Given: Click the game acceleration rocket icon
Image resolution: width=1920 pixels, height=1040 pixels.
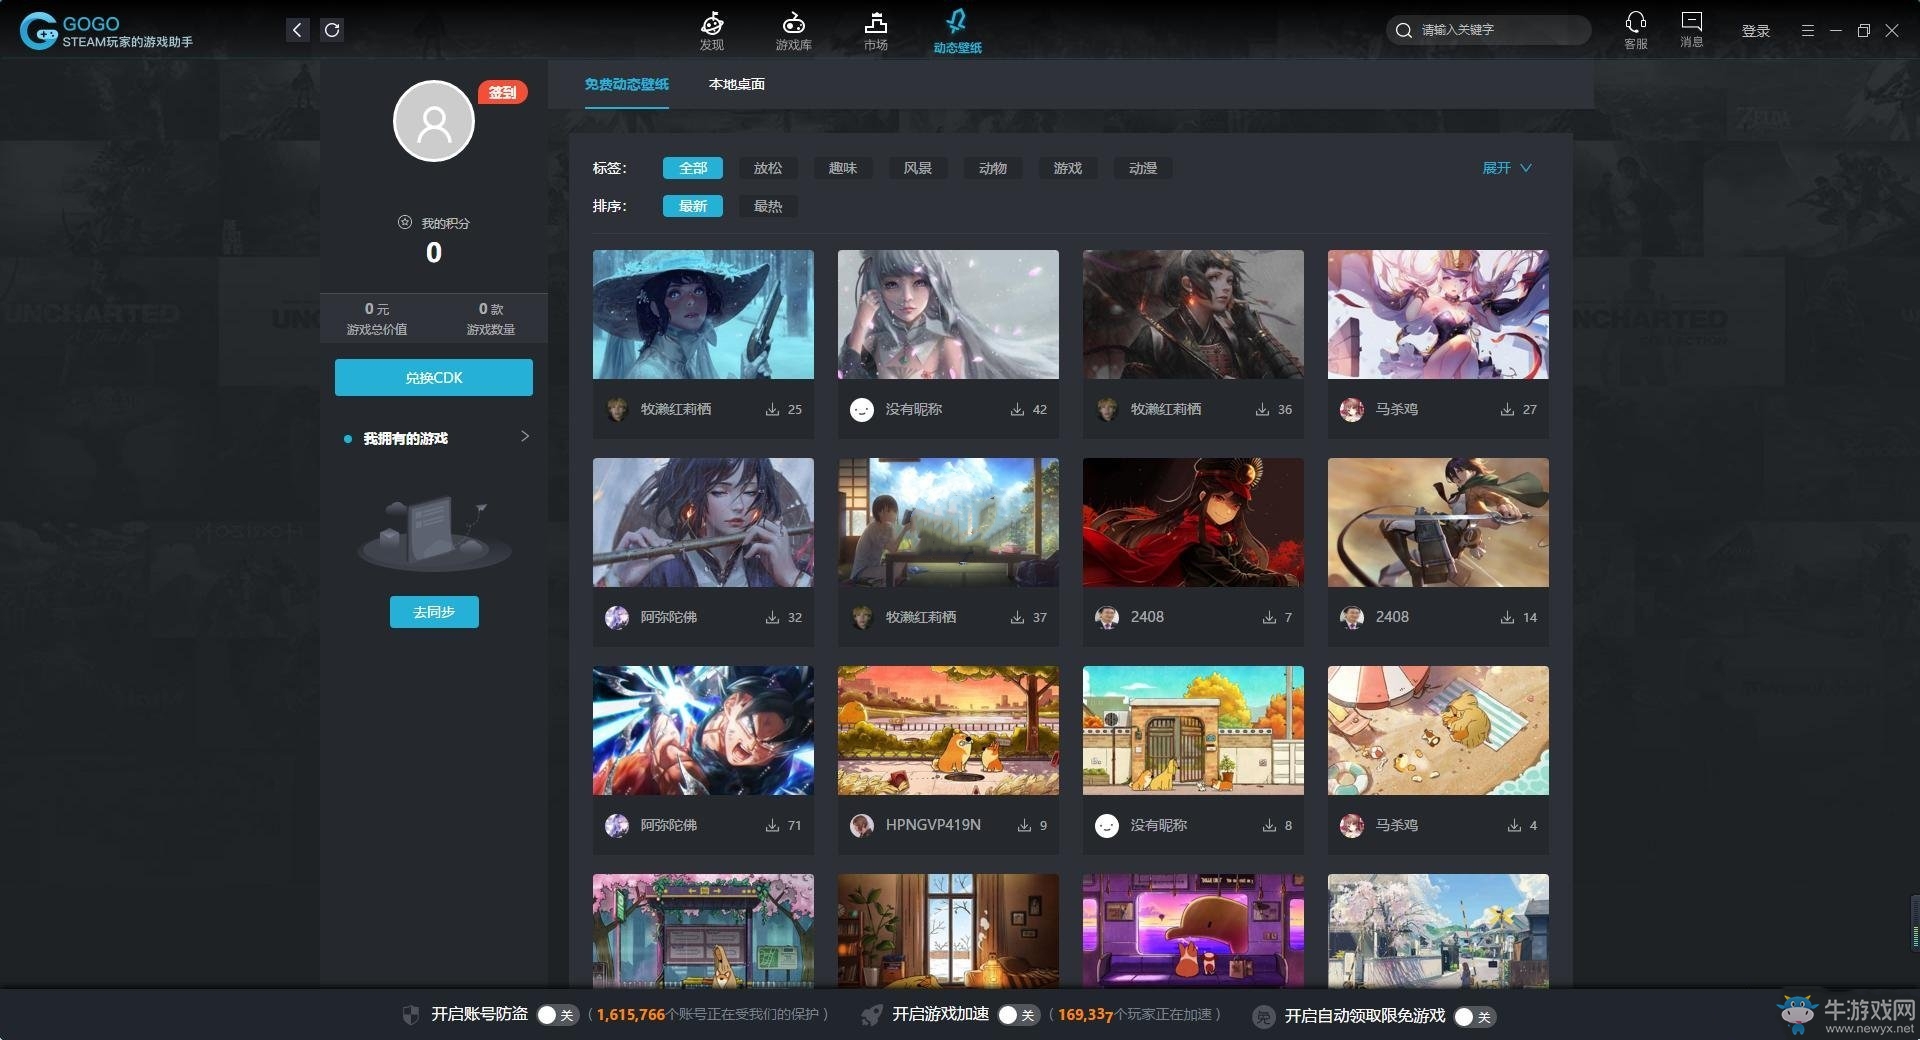Looking at the screenshot, I should (872, 1015).
